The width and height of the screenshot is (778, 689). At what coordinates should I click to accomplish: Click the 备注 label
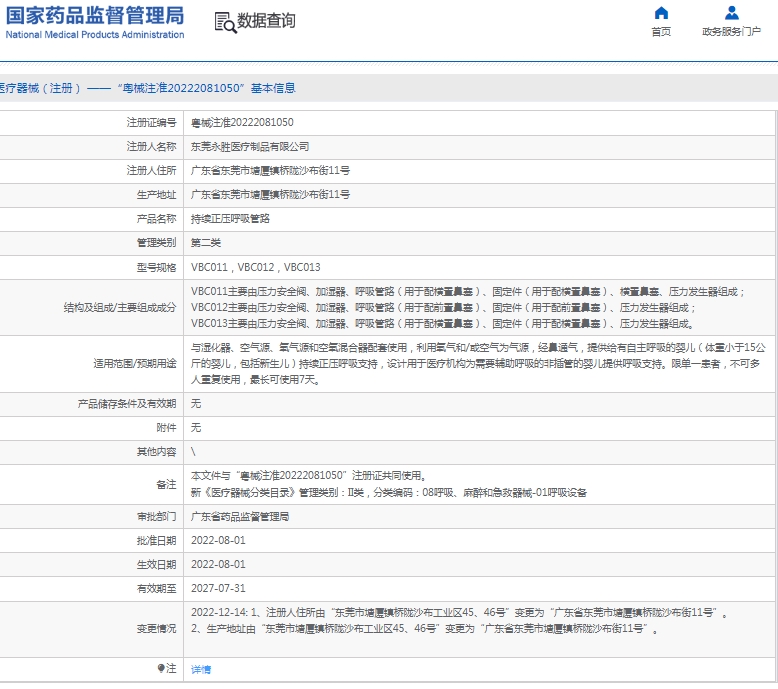166,484
